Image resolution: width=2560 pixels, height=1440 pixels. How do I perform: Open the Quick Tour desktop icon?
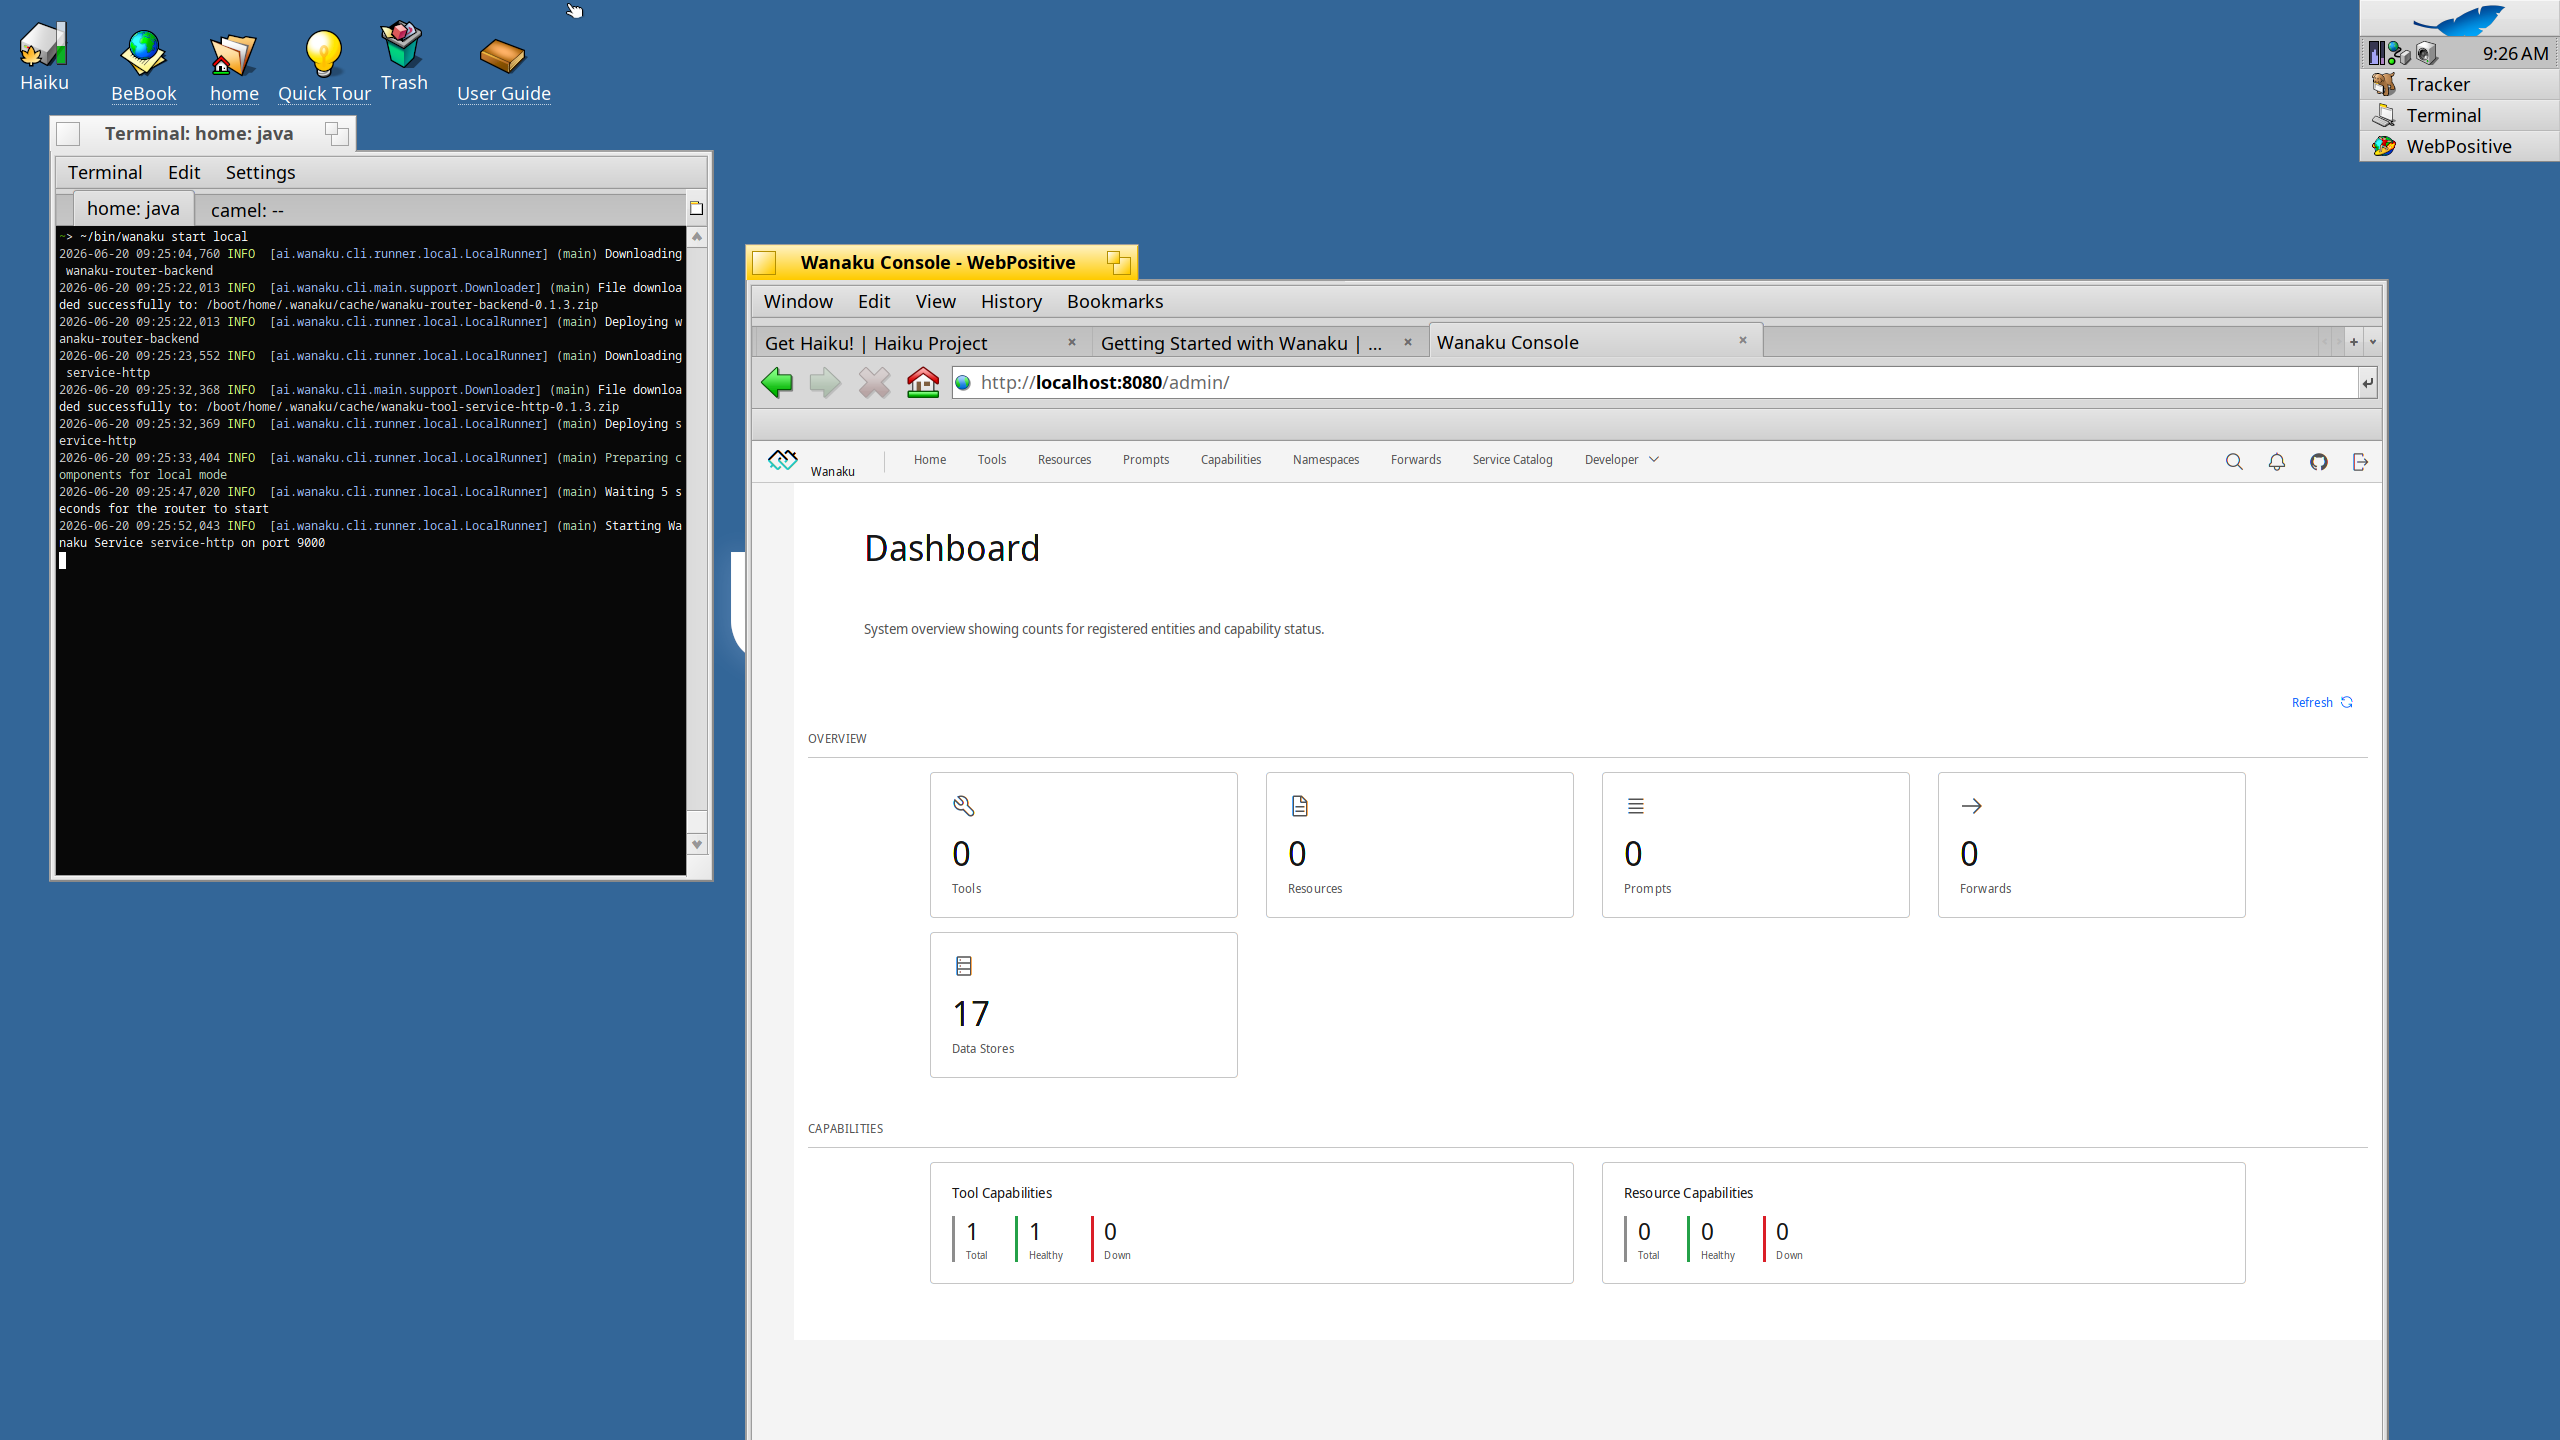[324, 67]
